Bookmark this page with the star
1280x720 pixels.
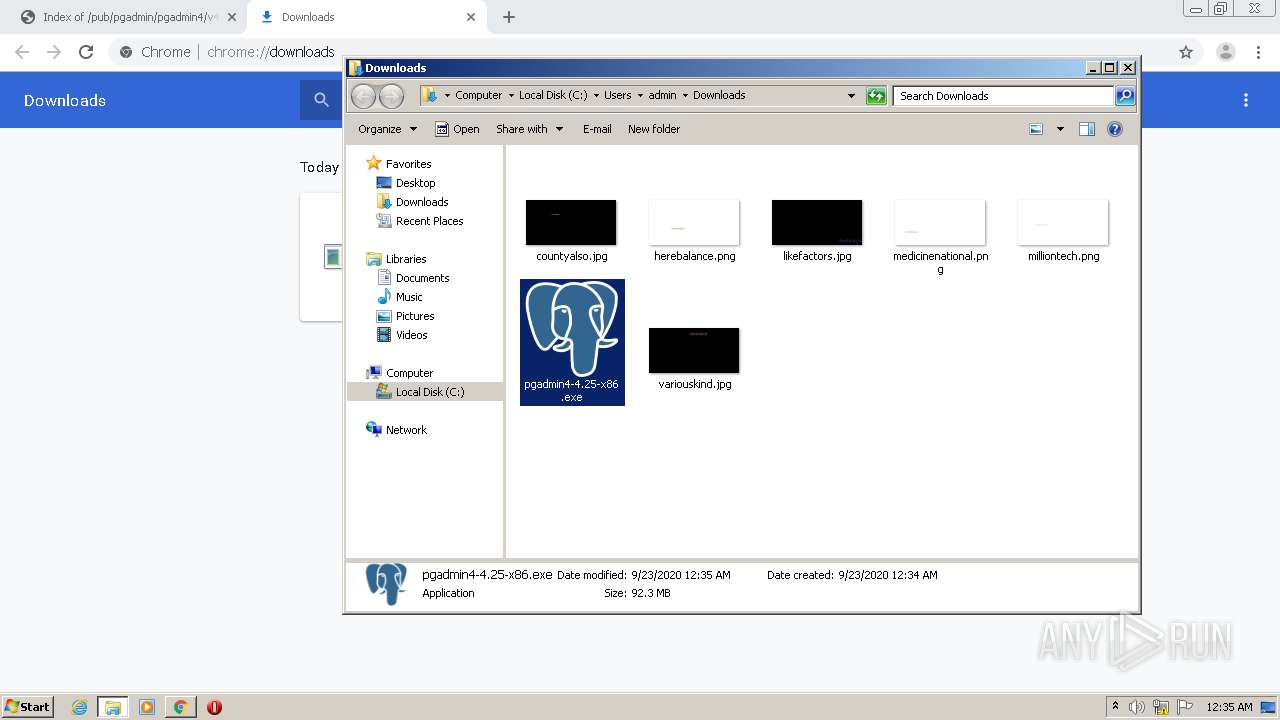tap(1186, 52)
